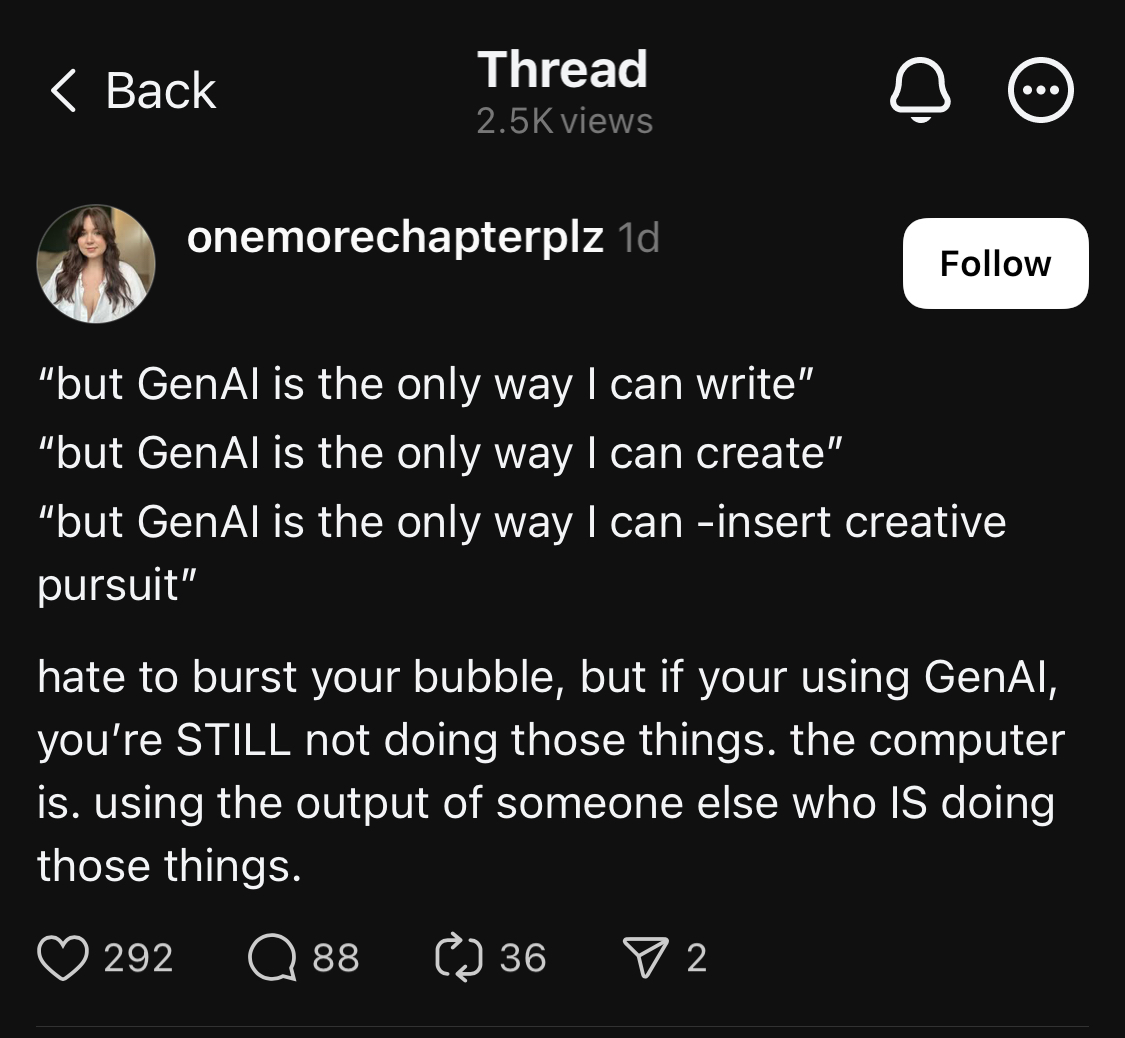1125x1038 pixels.
Task: Like the post with the heart icon
Action: (64, 957)
